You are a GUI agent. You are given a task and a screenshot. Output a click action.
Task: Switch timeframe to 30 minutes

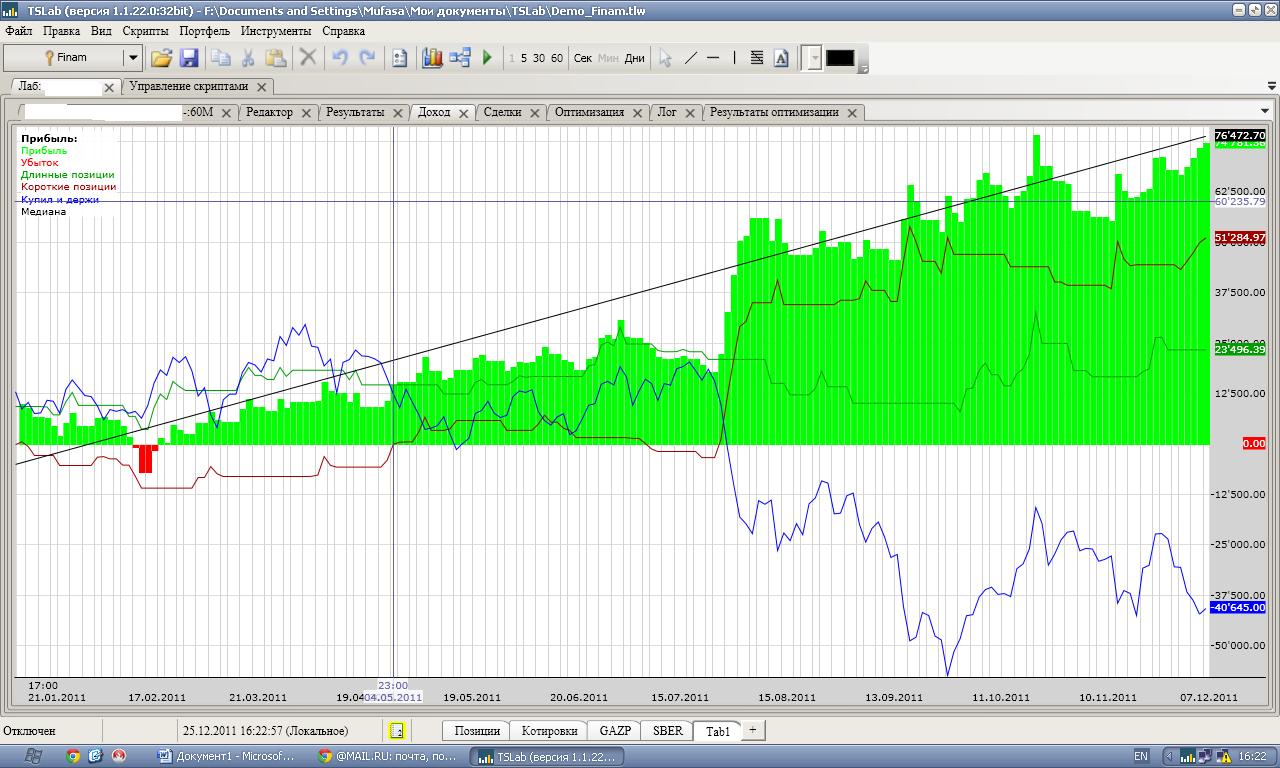[x=539, y=58]
